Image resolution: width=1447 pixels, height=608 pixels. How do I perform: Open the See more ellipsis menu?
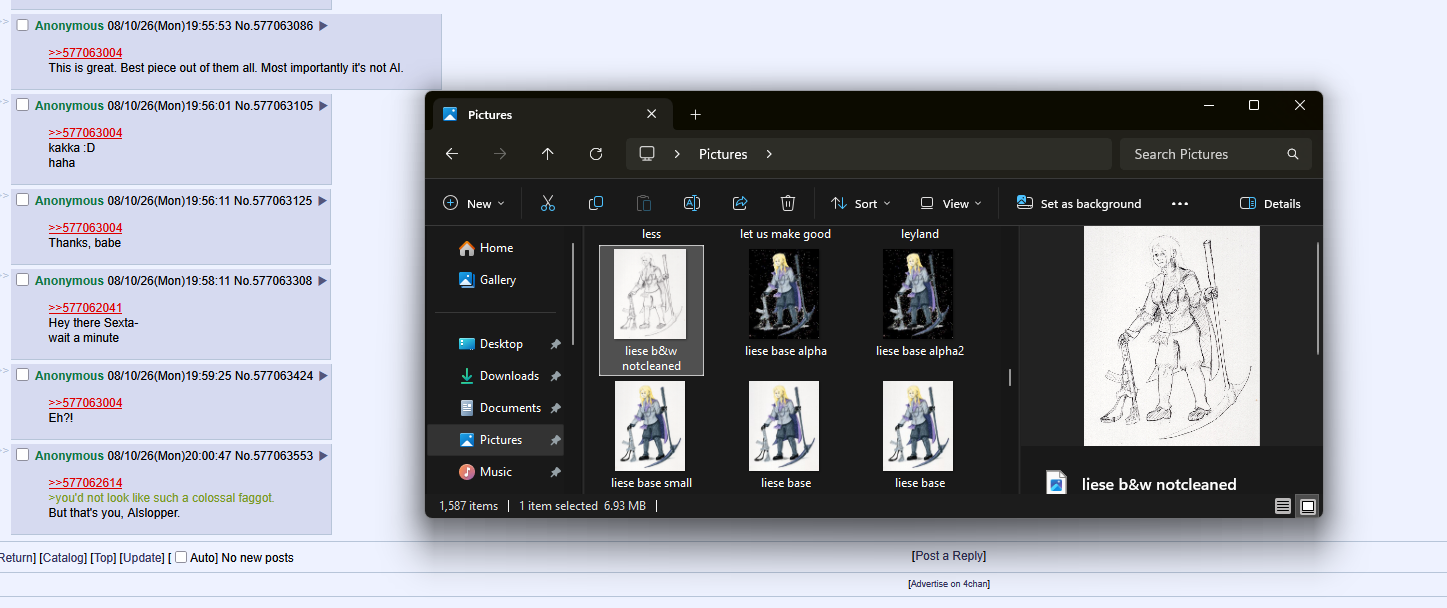coord(1180,203)
